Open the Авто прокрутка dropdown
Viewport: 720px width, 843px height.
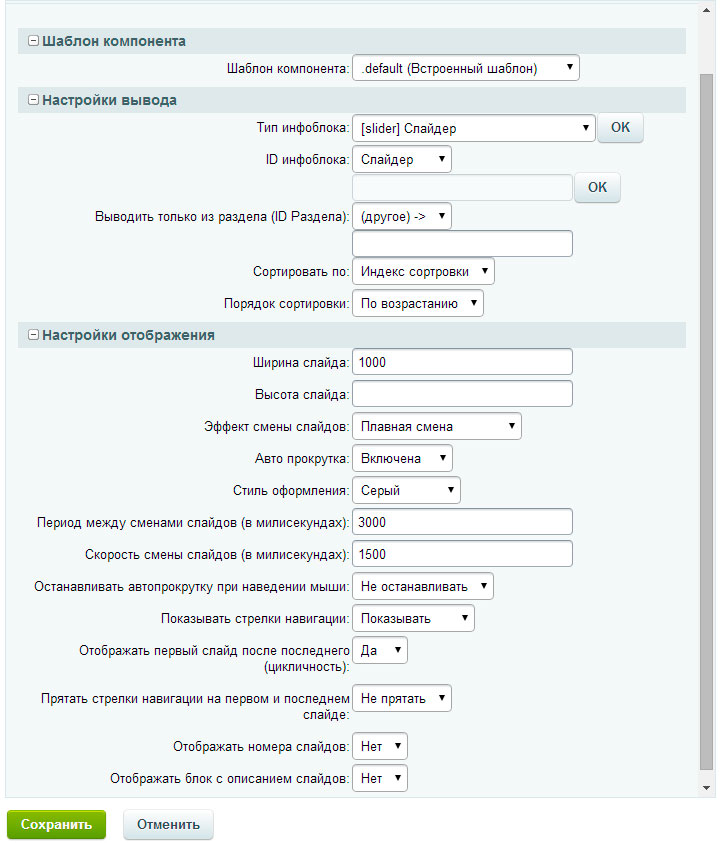tap(402, 458)
